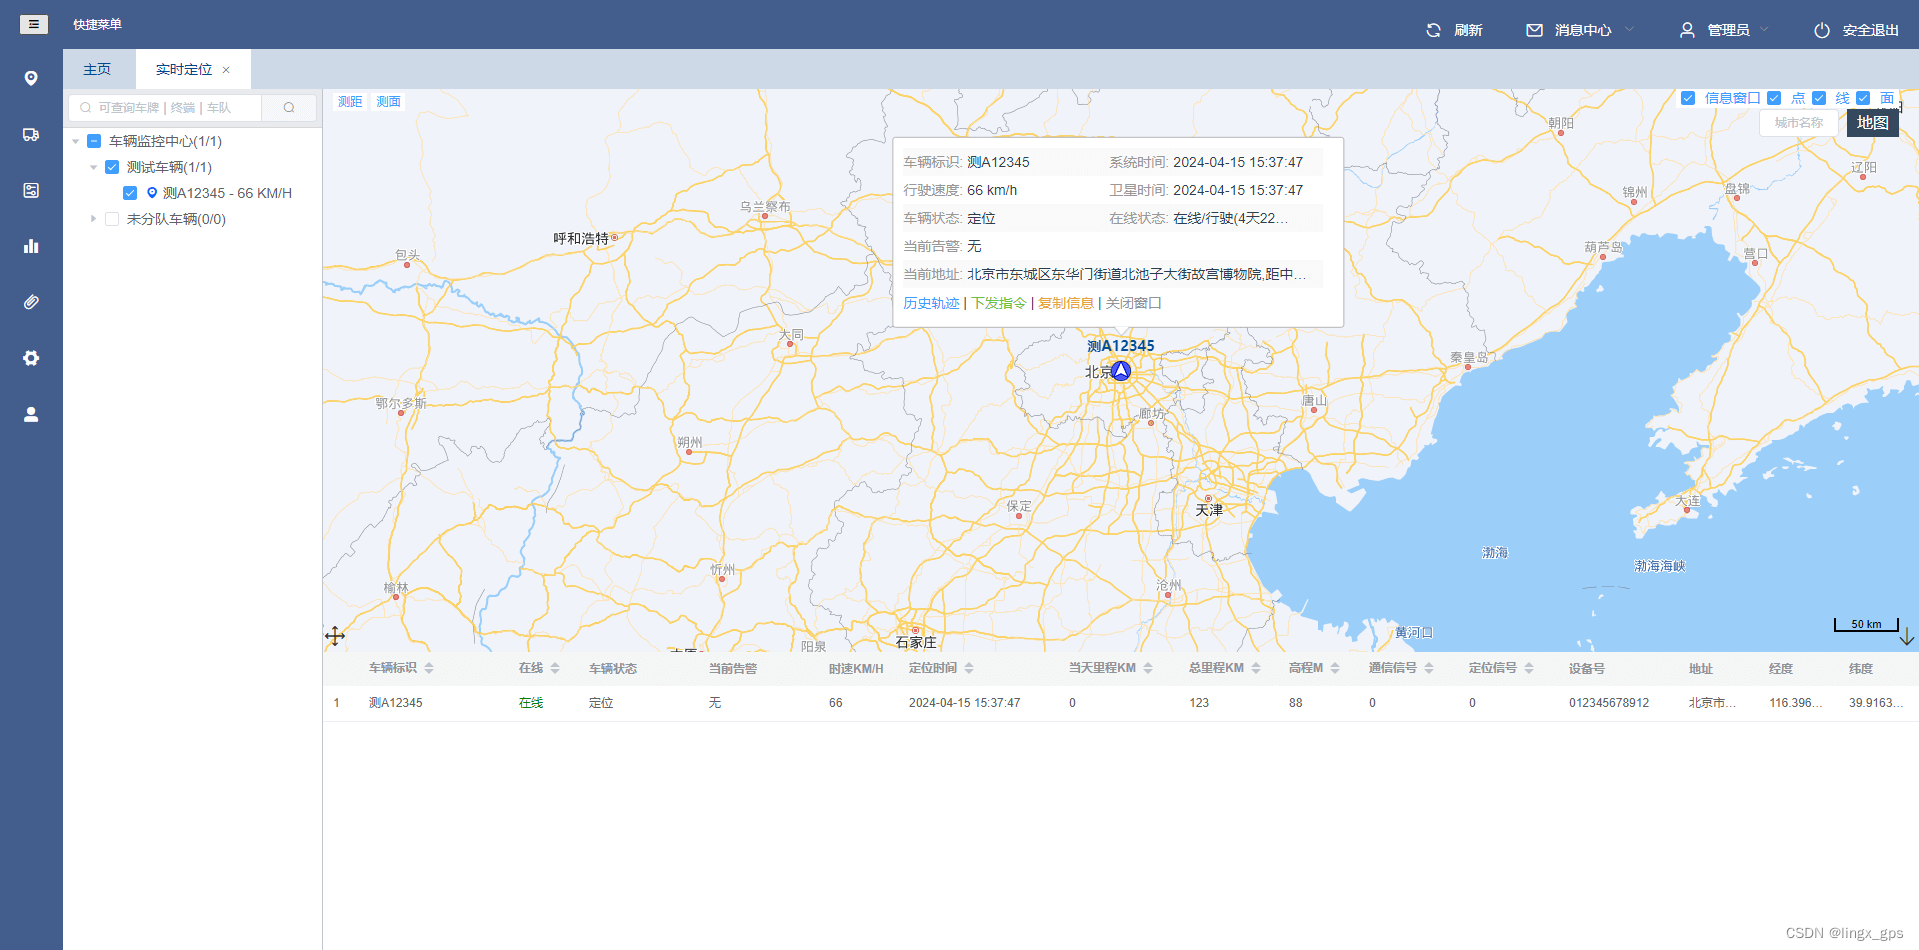Sort by 在线 column sort arrows
1919x950 pixels.
555,668
